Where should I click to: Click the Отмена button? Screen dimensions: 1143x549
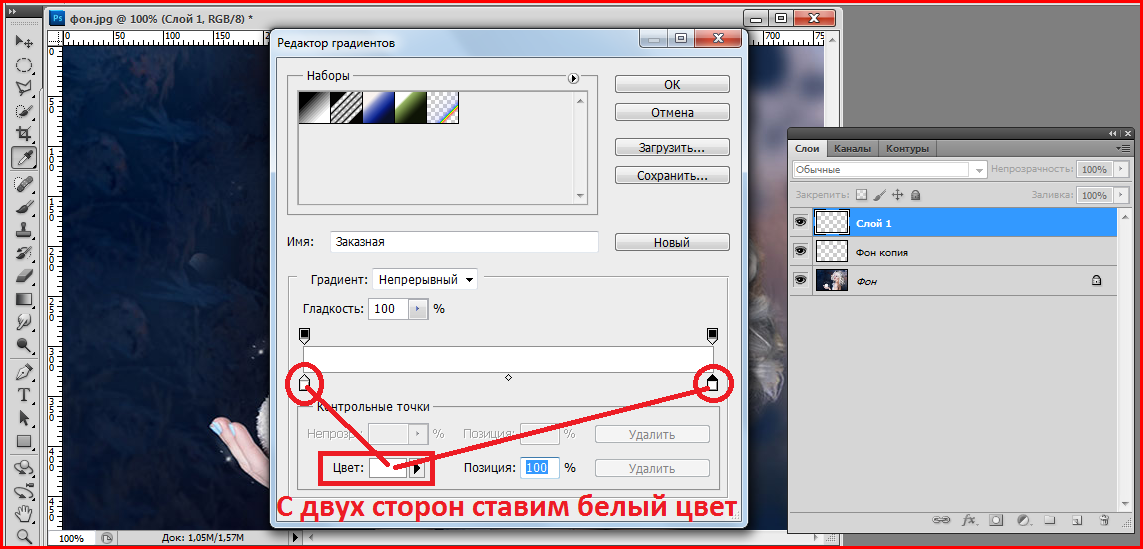pos(672,112)
